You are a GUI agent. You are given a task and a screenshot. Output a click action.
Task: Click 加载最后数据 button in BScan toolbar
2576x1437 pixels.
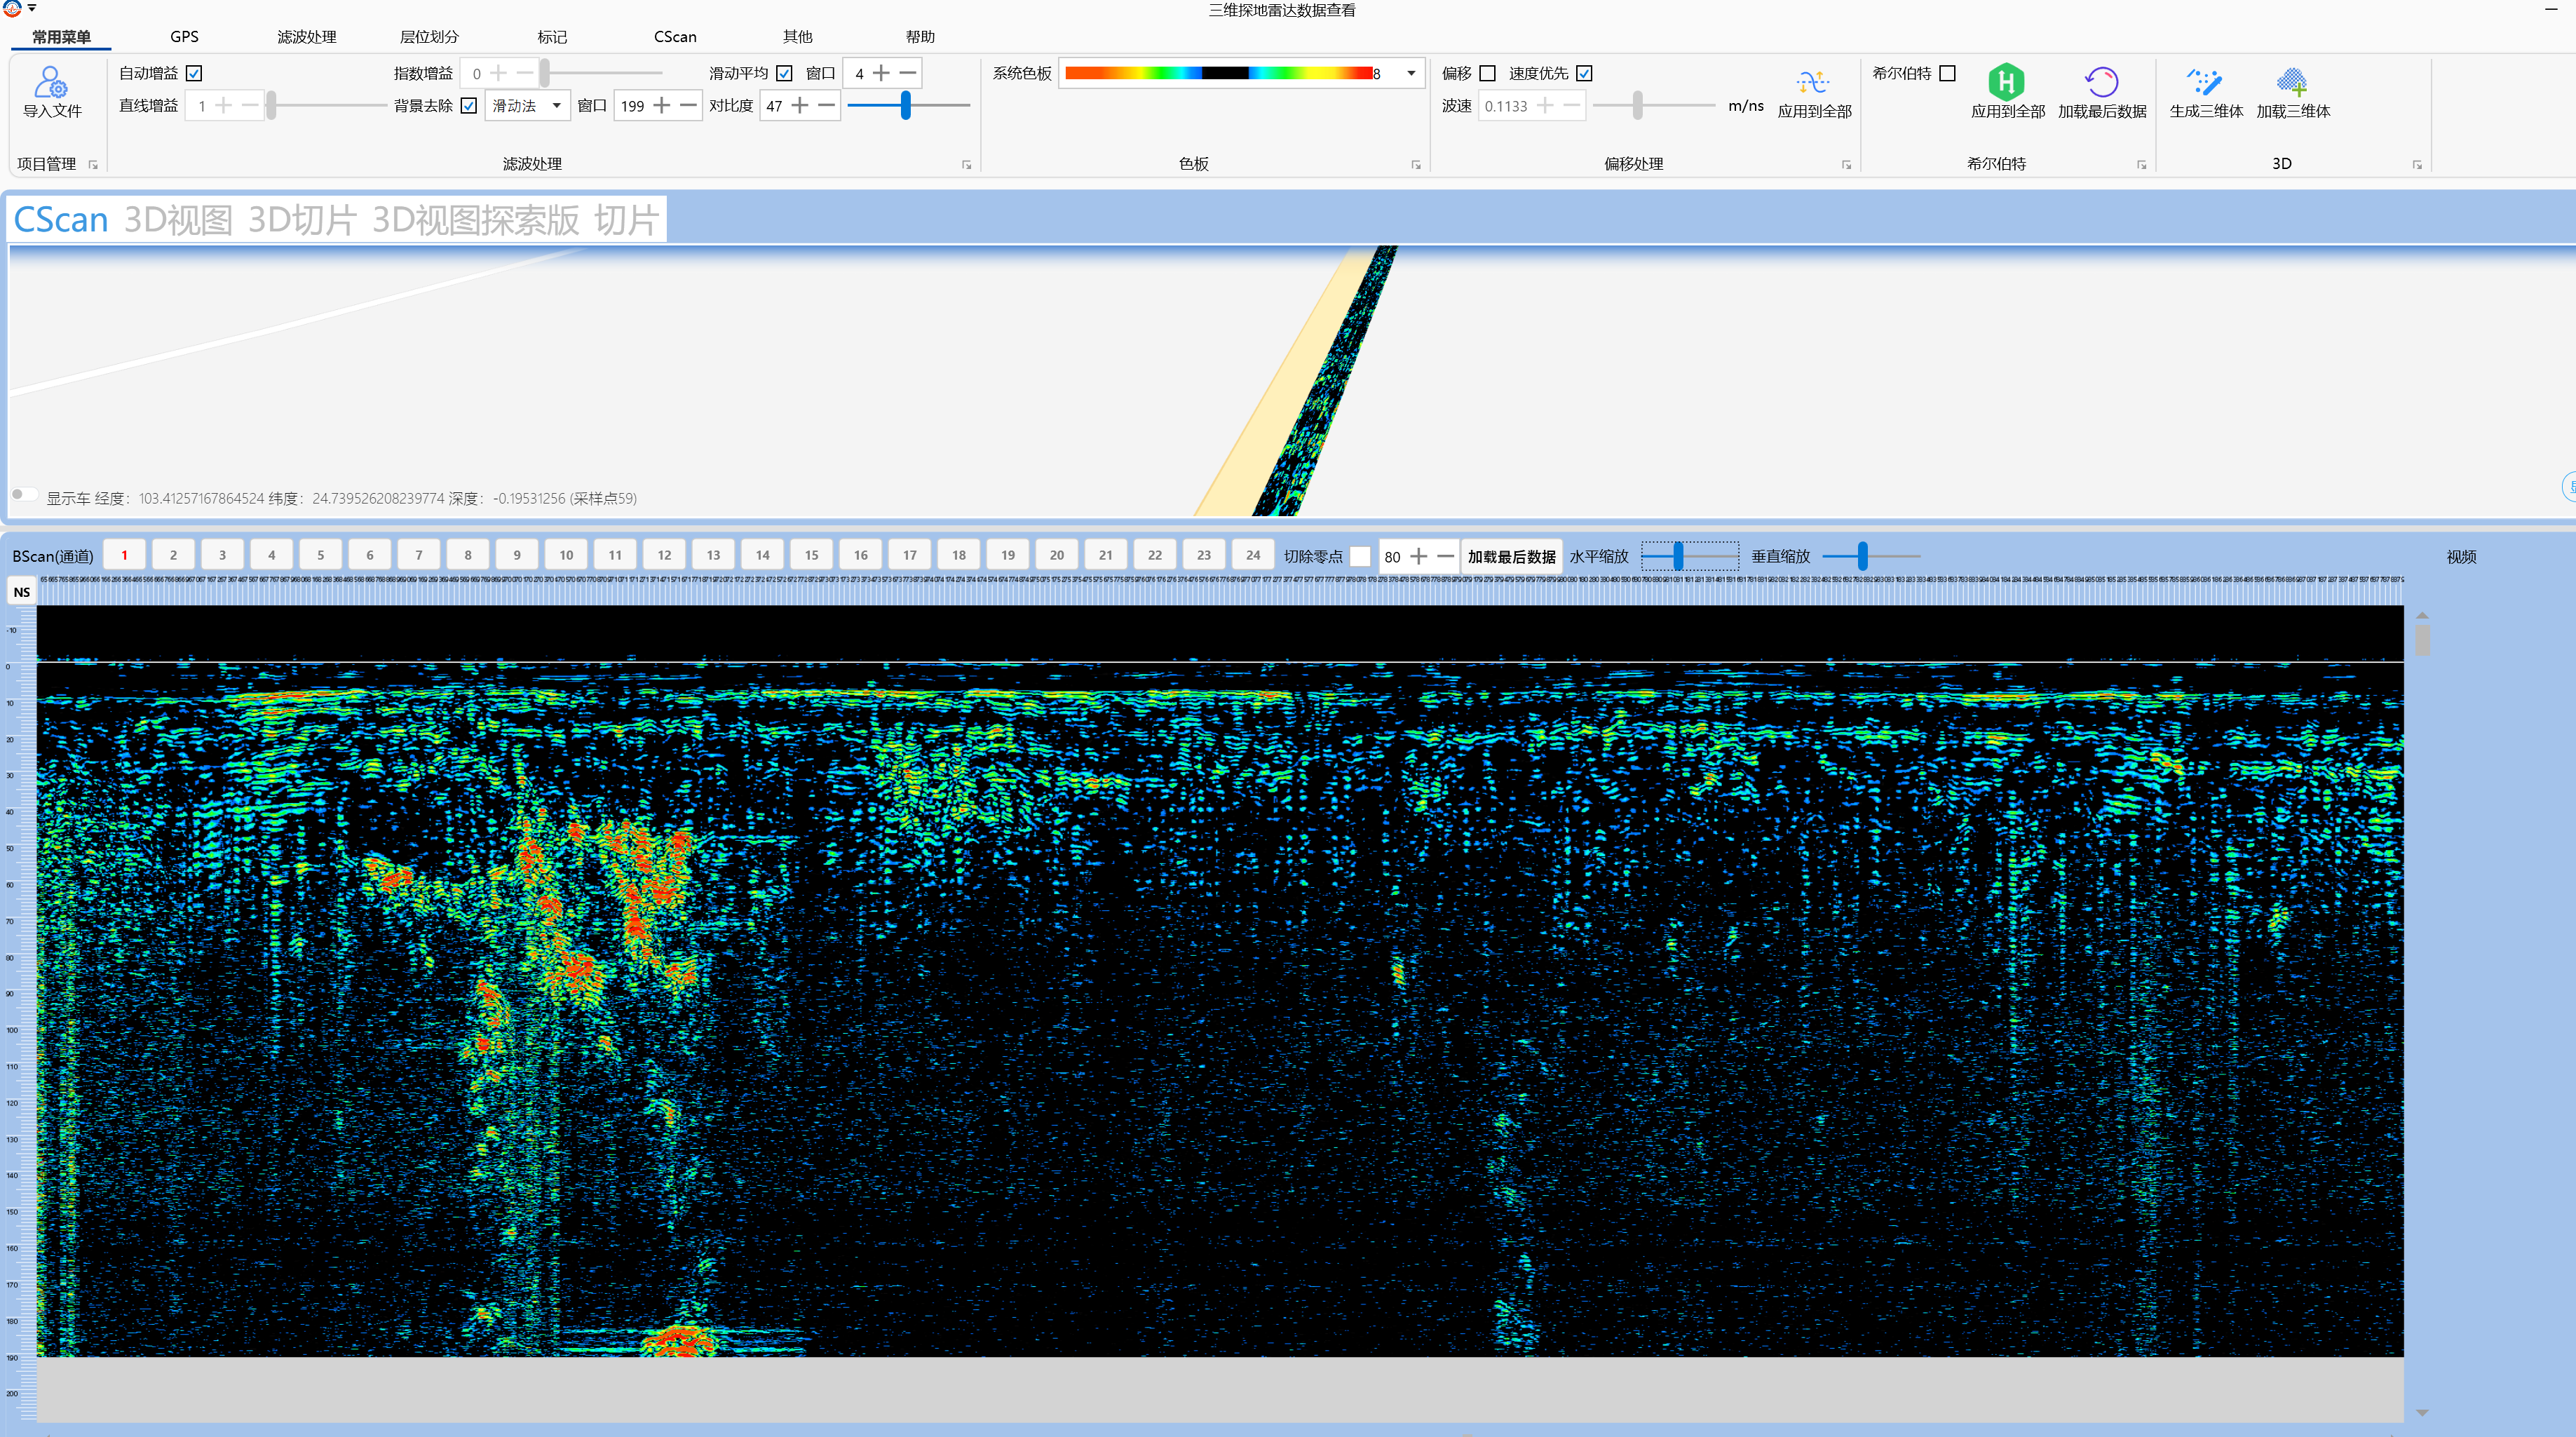1510,557
